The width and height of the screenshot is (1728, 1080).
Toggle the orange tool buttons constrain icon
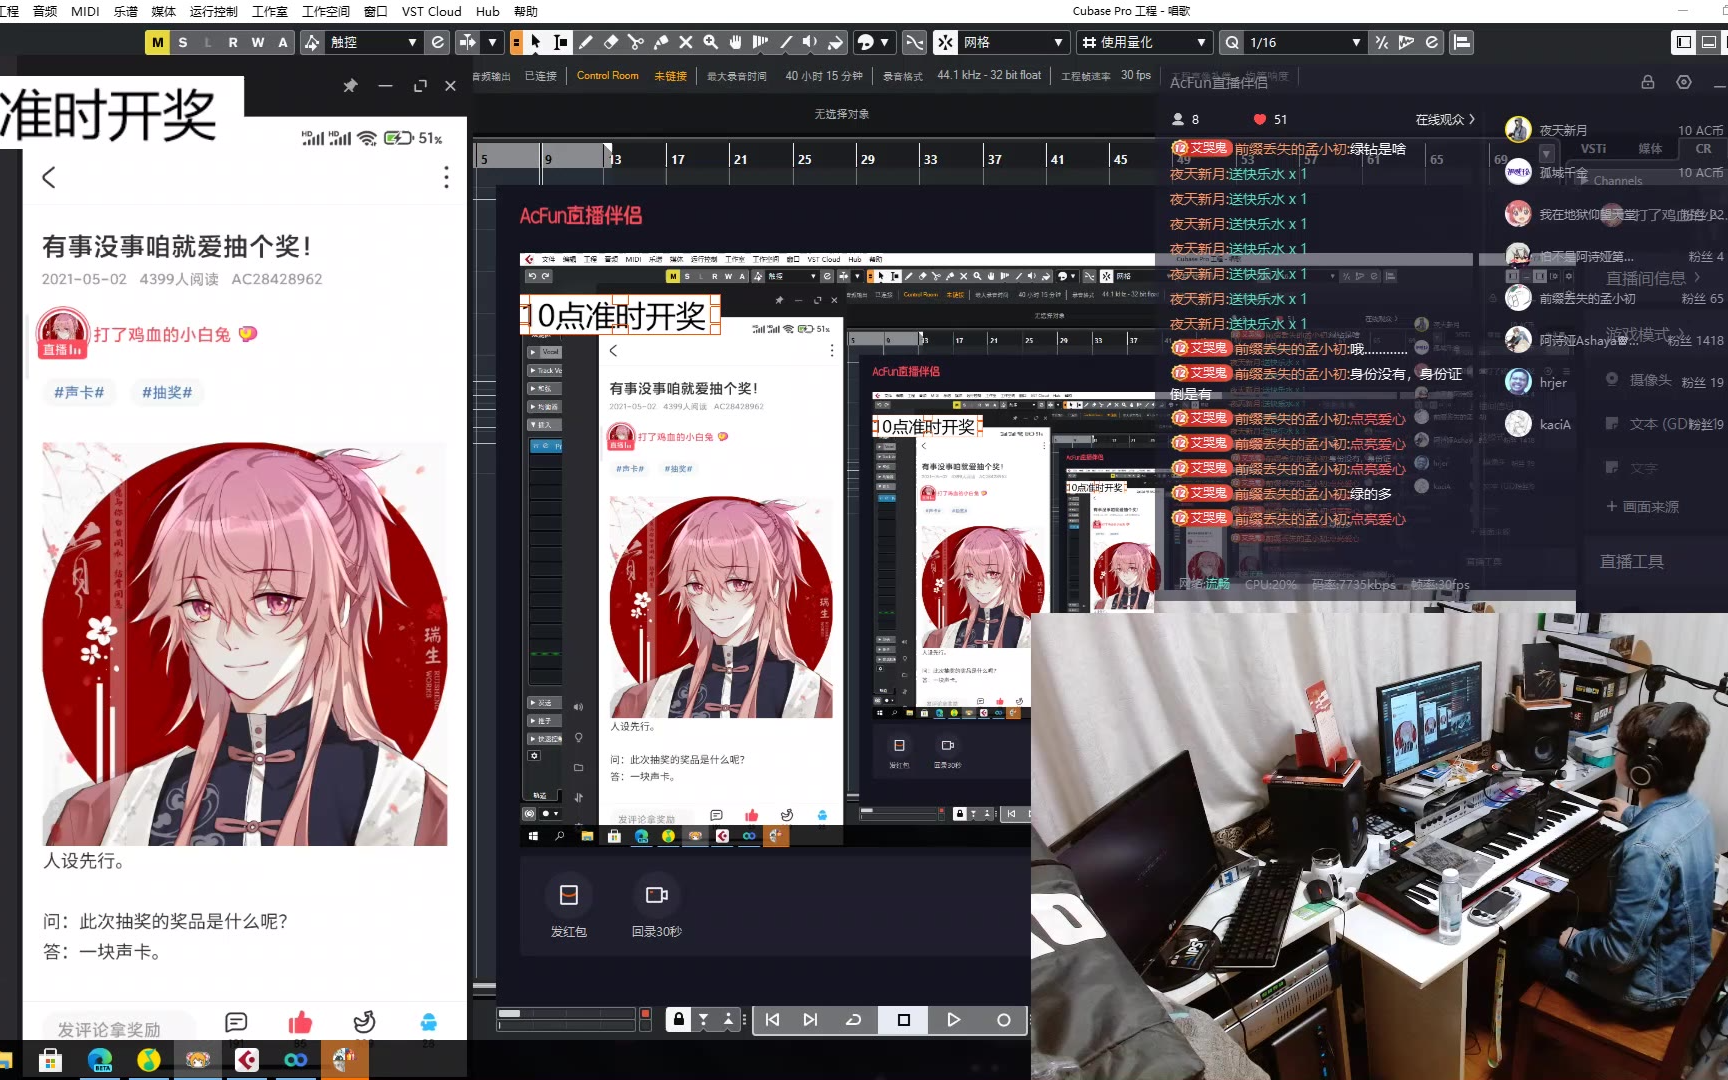(x=516, y=42)
